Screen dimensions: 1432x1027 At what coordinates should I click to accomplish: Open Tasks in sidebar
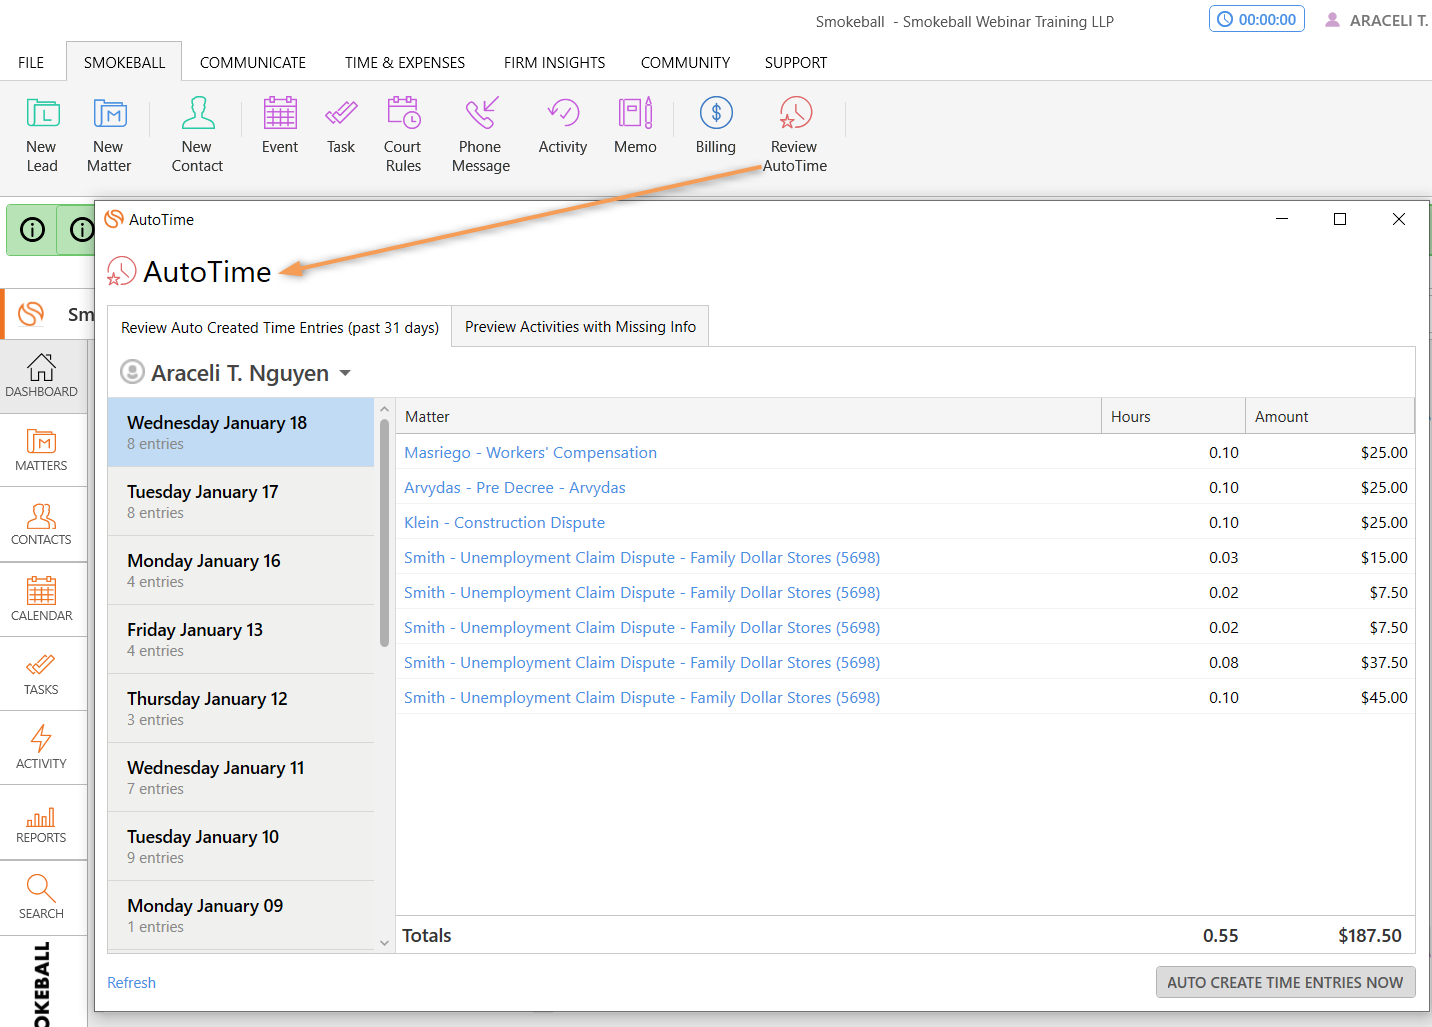tap(41, 674)
